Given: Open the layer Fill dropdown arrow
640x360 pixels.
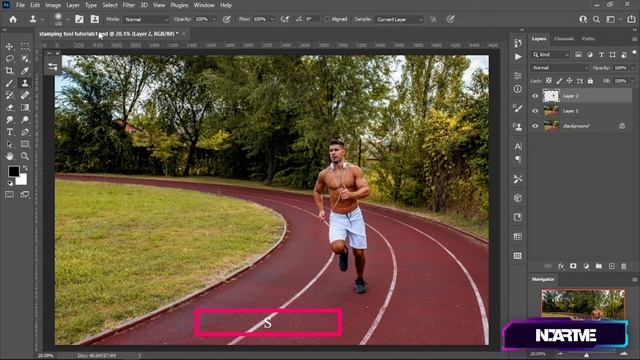Looking at the screenshot, I should [633, 81].
